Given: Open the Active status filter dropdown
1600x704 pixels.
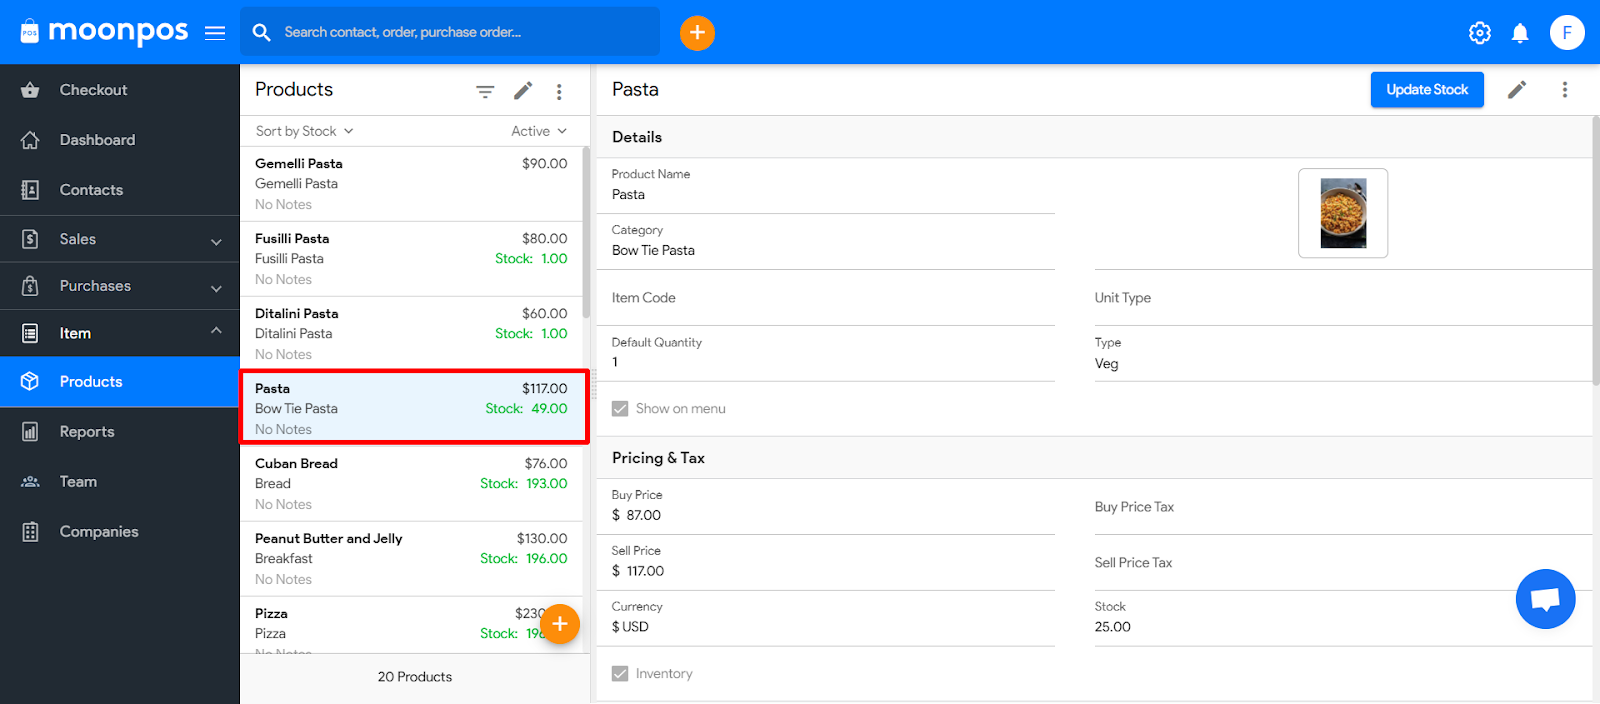Looking at the screenshot, I should tap(538, 131).
